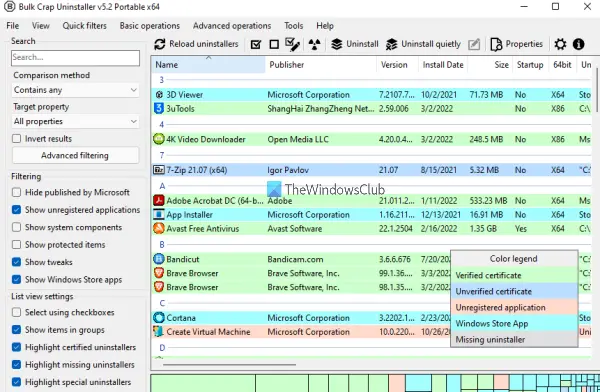The image size is (600, 392).
Task: Click the 4K Video Downloader icon
Action: [x=159, y=139]
